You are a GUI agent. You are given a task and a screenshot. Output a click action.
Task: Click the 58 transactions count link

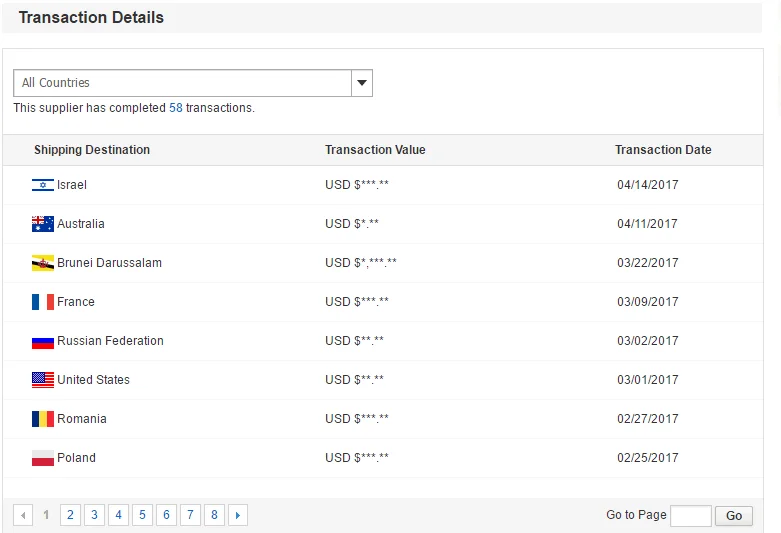(176, 108)
